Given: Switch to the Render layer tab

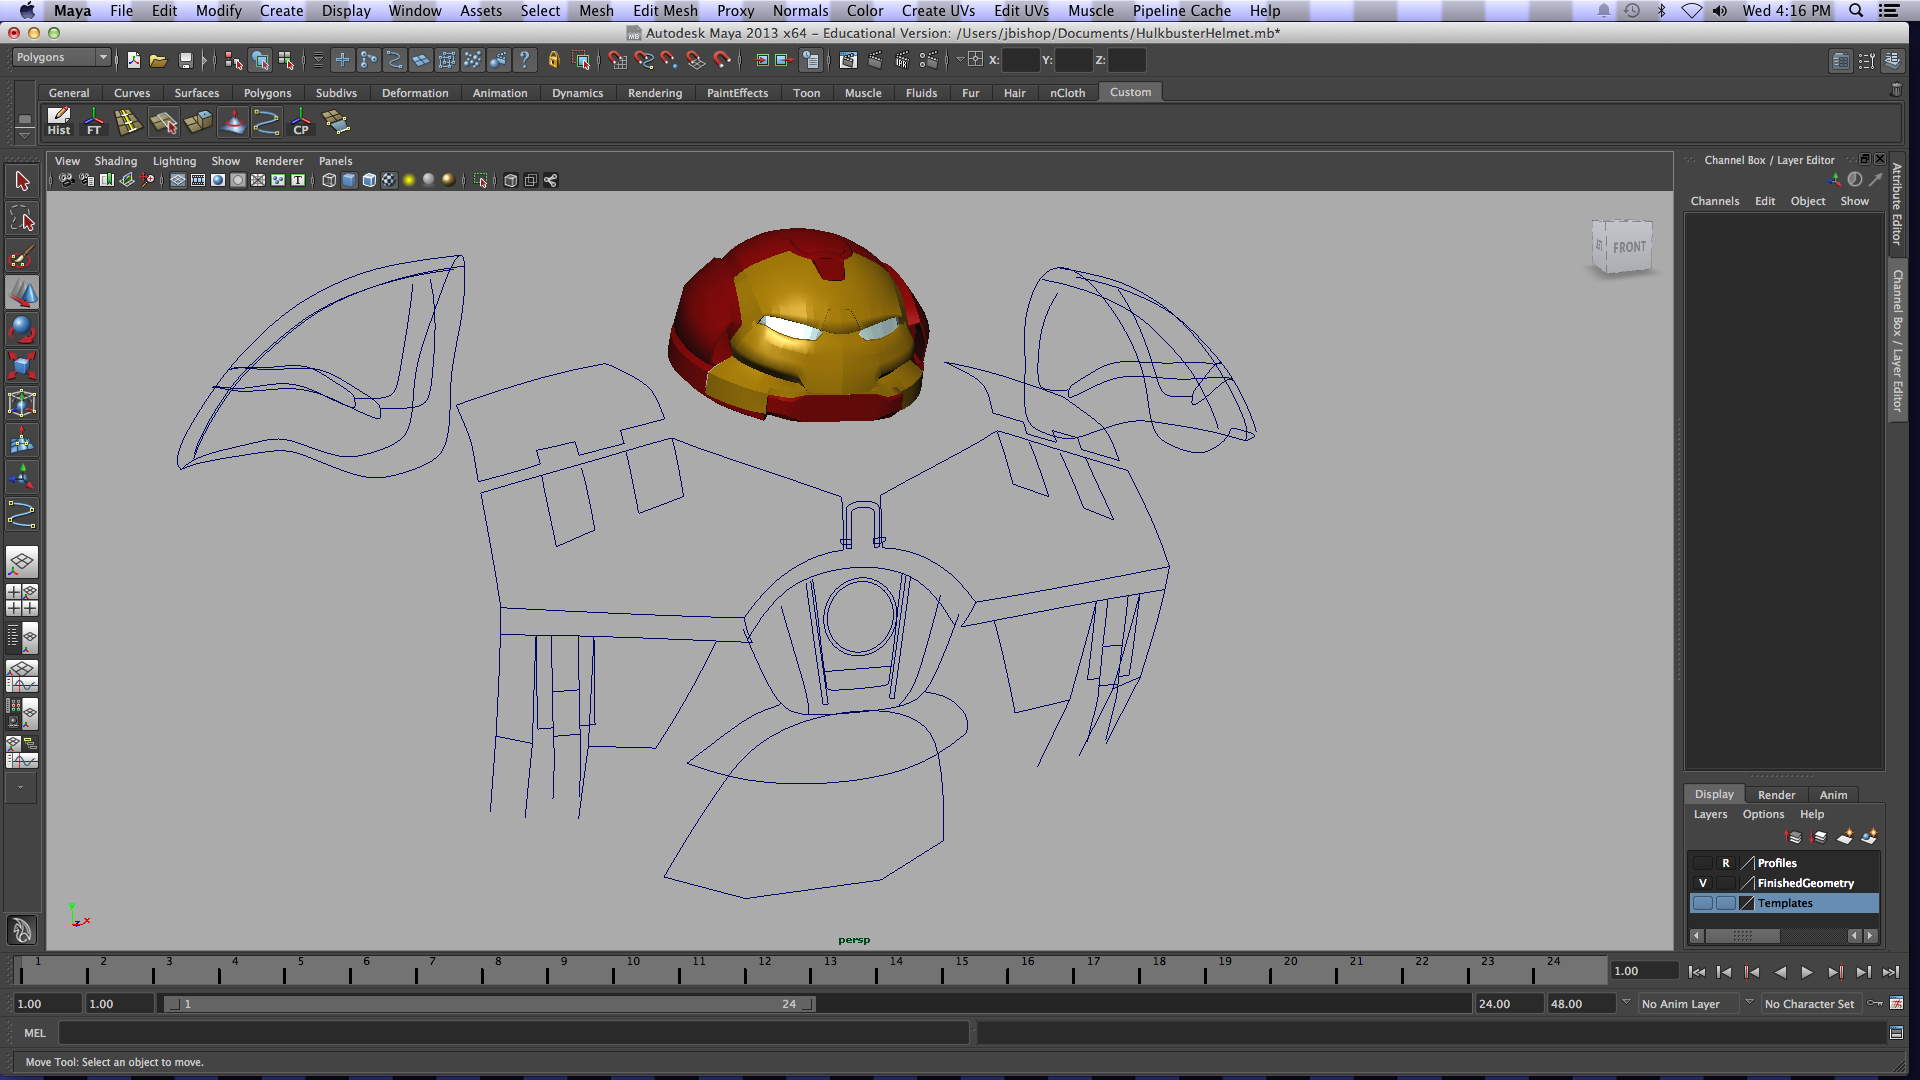Looking at the screenshot, I should click(1776, 795).
